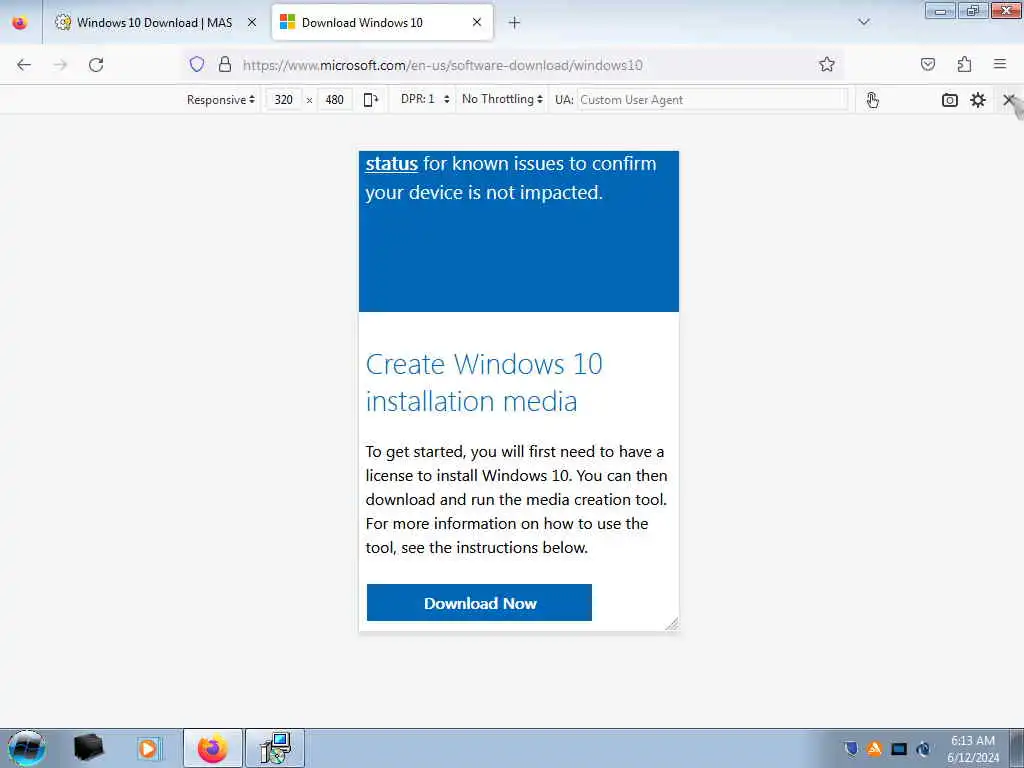Open the tracking protection shield icon

197,64
